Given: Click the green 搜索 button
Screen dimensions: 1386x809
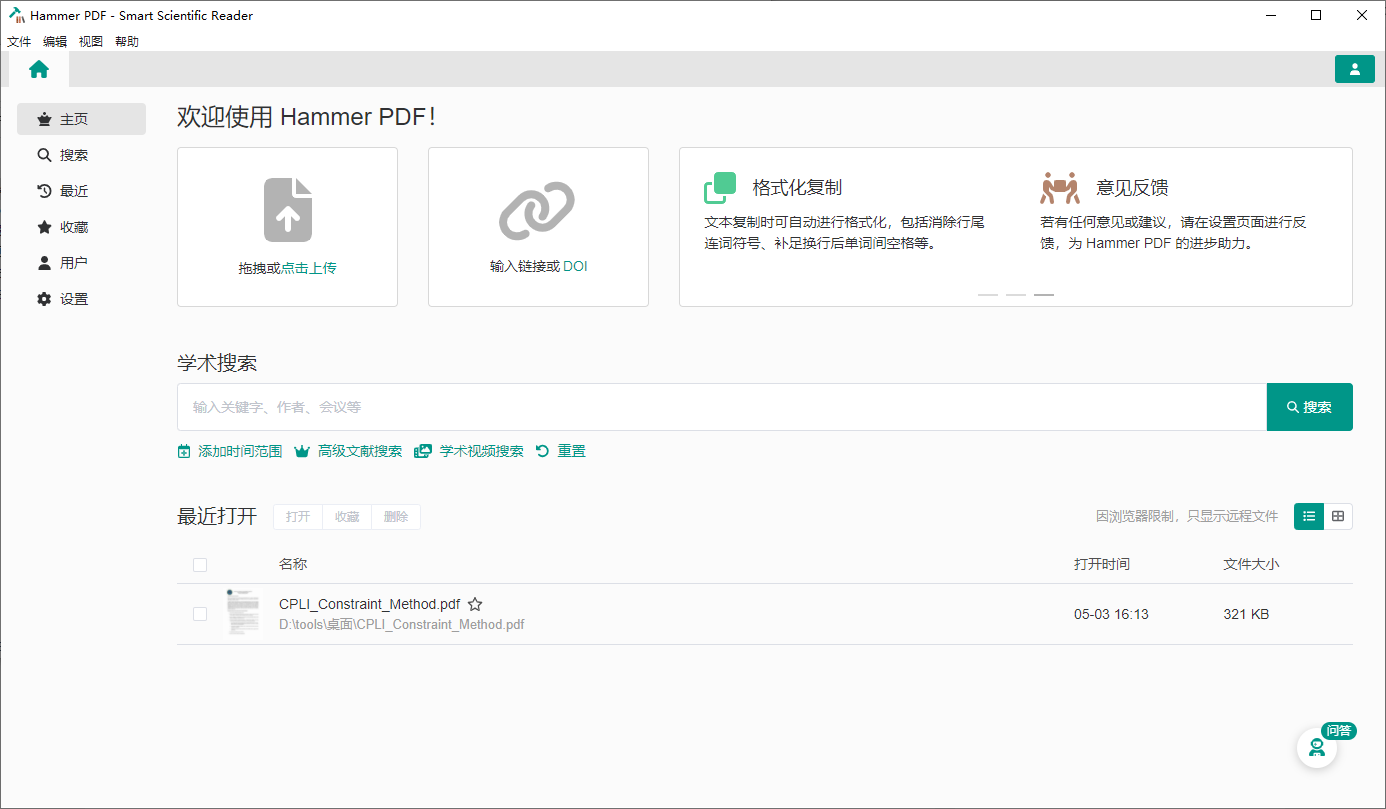Looking at the screenshot, I should coord(1310,407).
